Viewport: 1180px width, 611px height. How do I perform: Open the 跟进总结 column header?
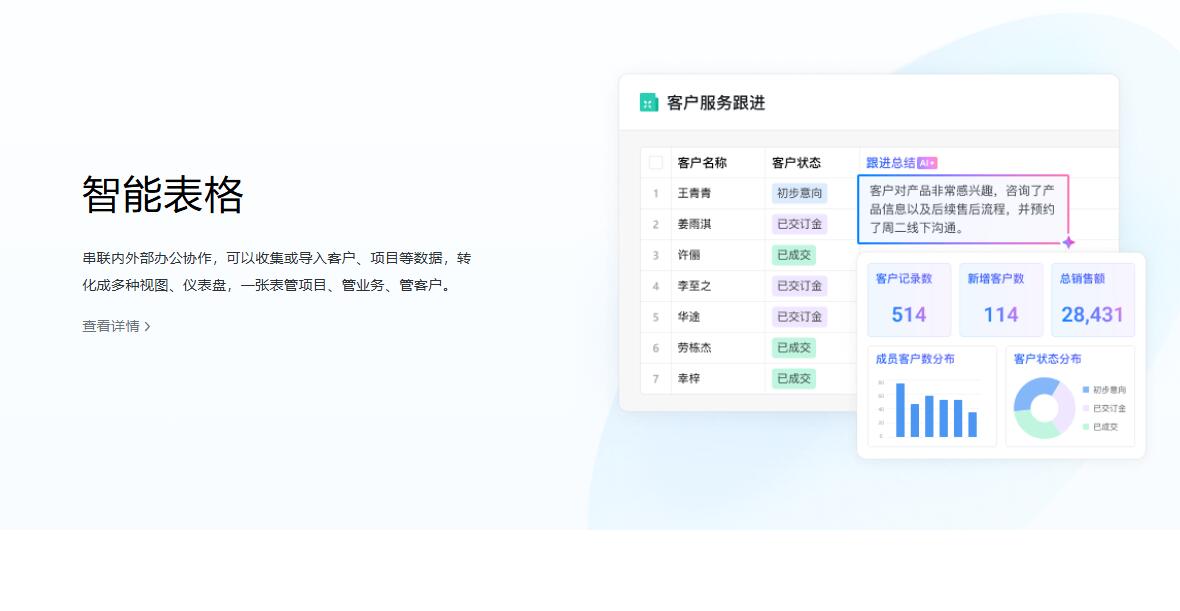(890, 161)
